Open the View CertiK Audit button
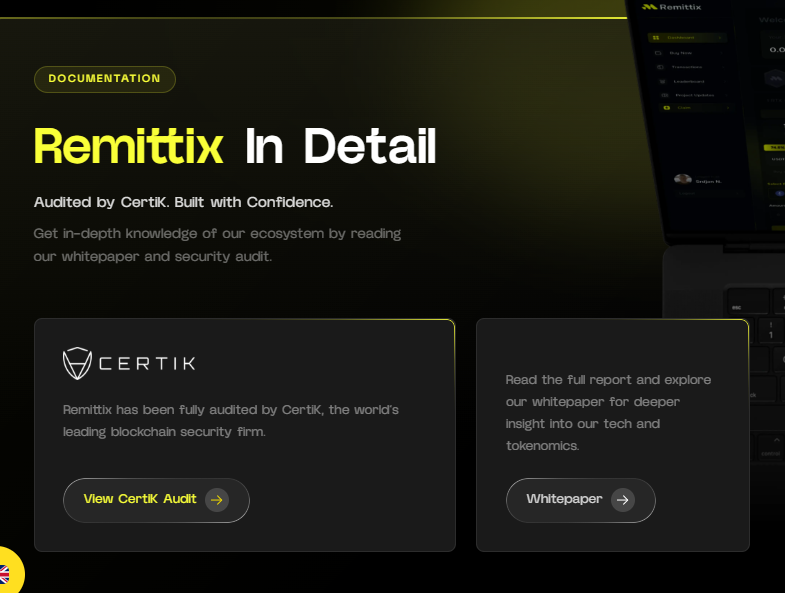 (156, 500)
